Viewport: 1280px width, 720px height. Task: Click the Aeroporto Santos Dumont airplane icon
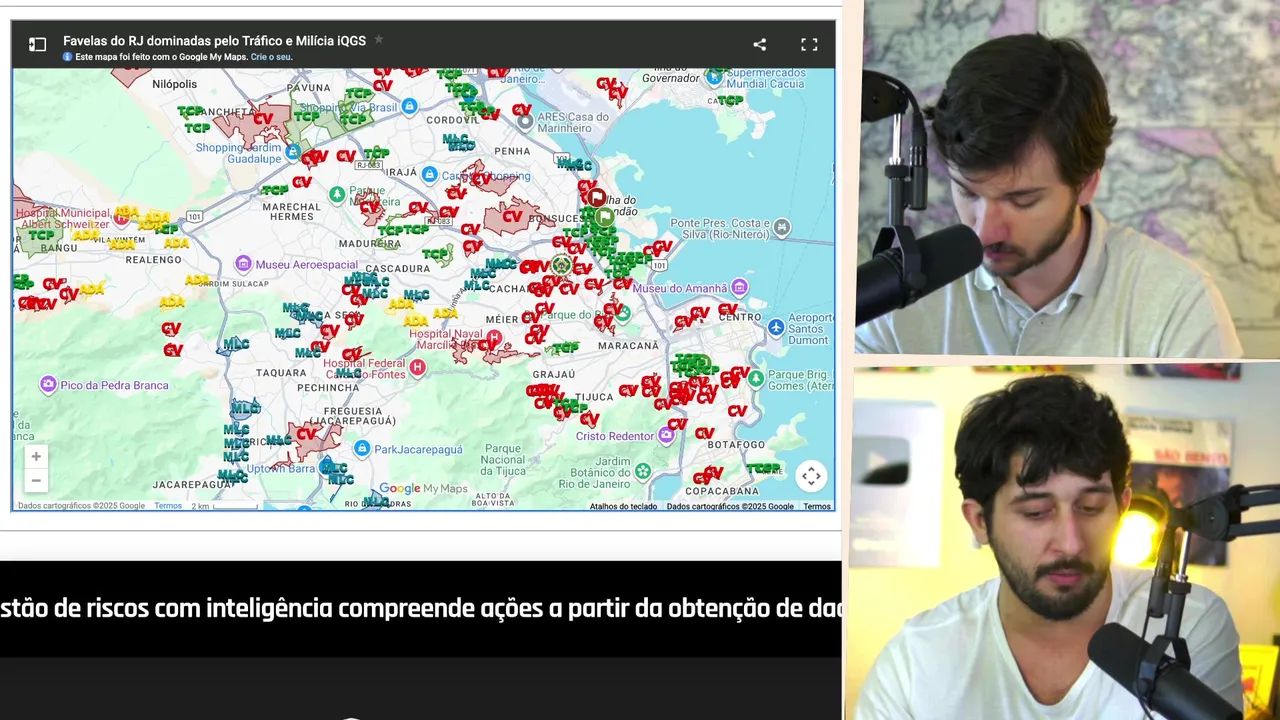pos(776,327)
